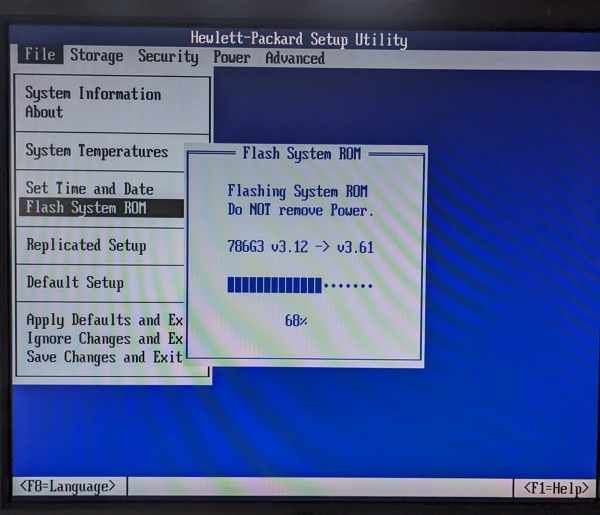Open the Power menu

(x=232, y=57)
